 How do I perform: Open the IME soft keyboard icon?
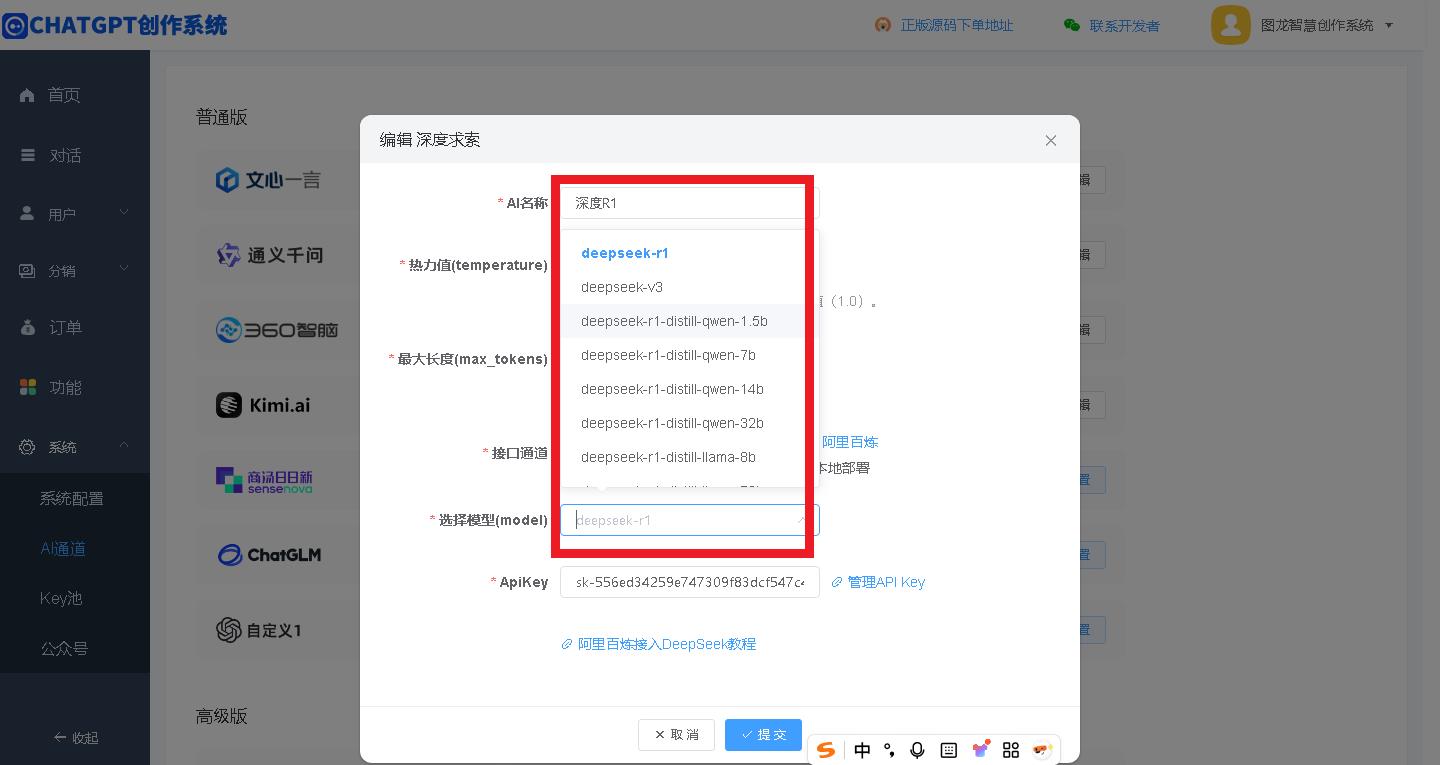click(x=949, y=750)
